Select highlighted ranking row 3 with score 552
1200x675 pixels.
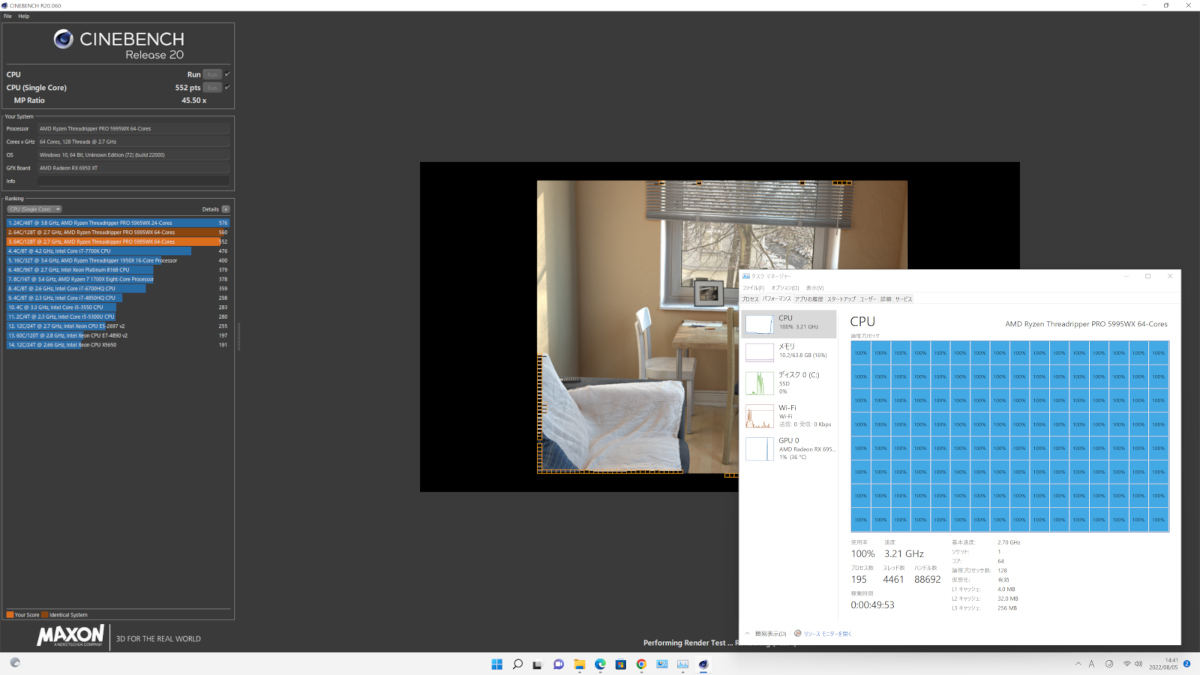pyautogui.click(x=118, y=241)
